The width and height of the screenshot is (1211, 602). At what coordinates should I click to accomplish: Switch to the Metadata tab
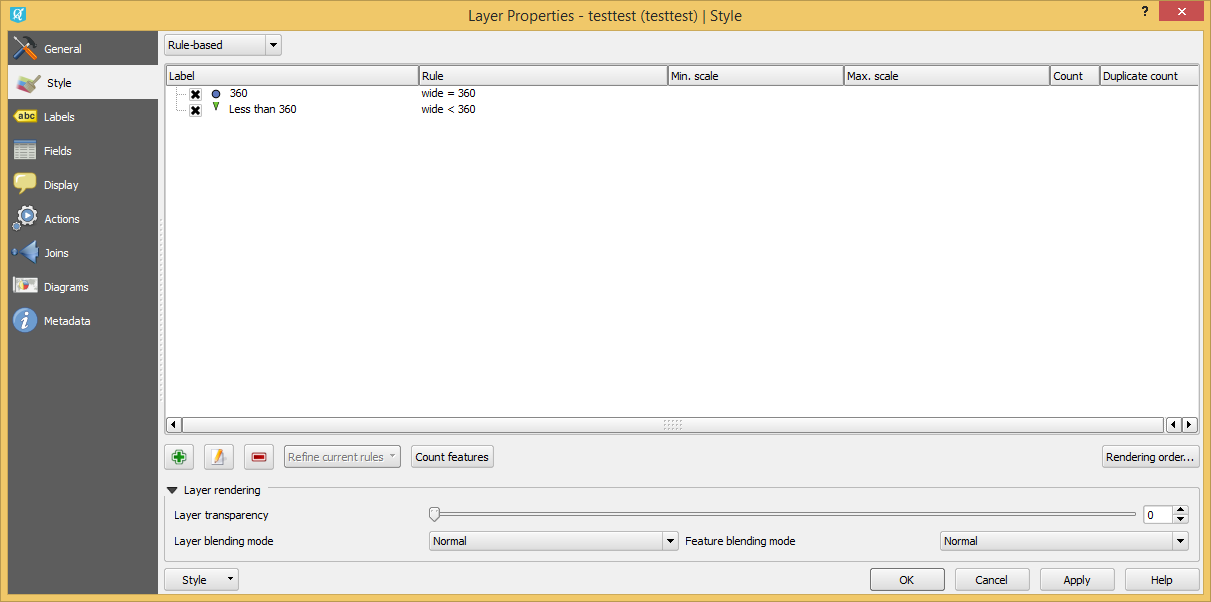point(83,321)
